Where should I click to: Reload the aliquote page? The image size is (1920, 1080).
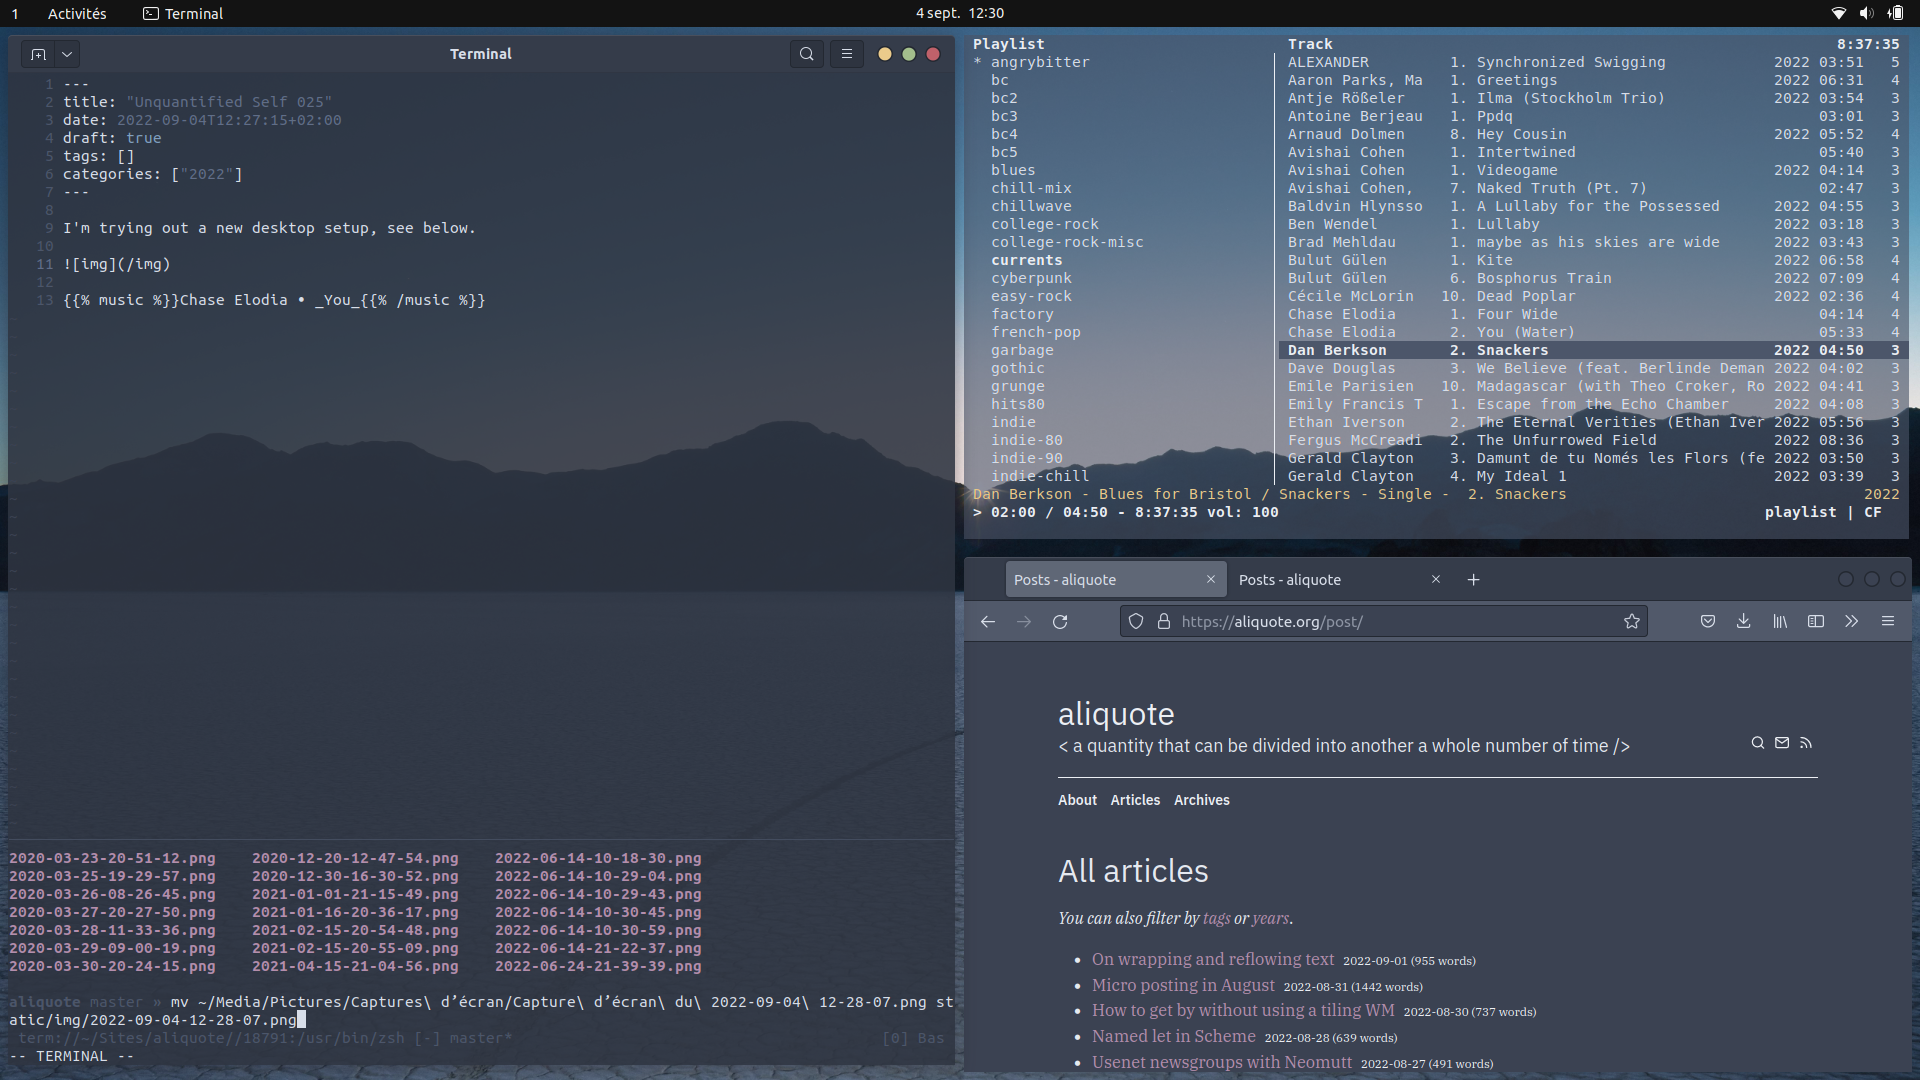click(1060, 621)
